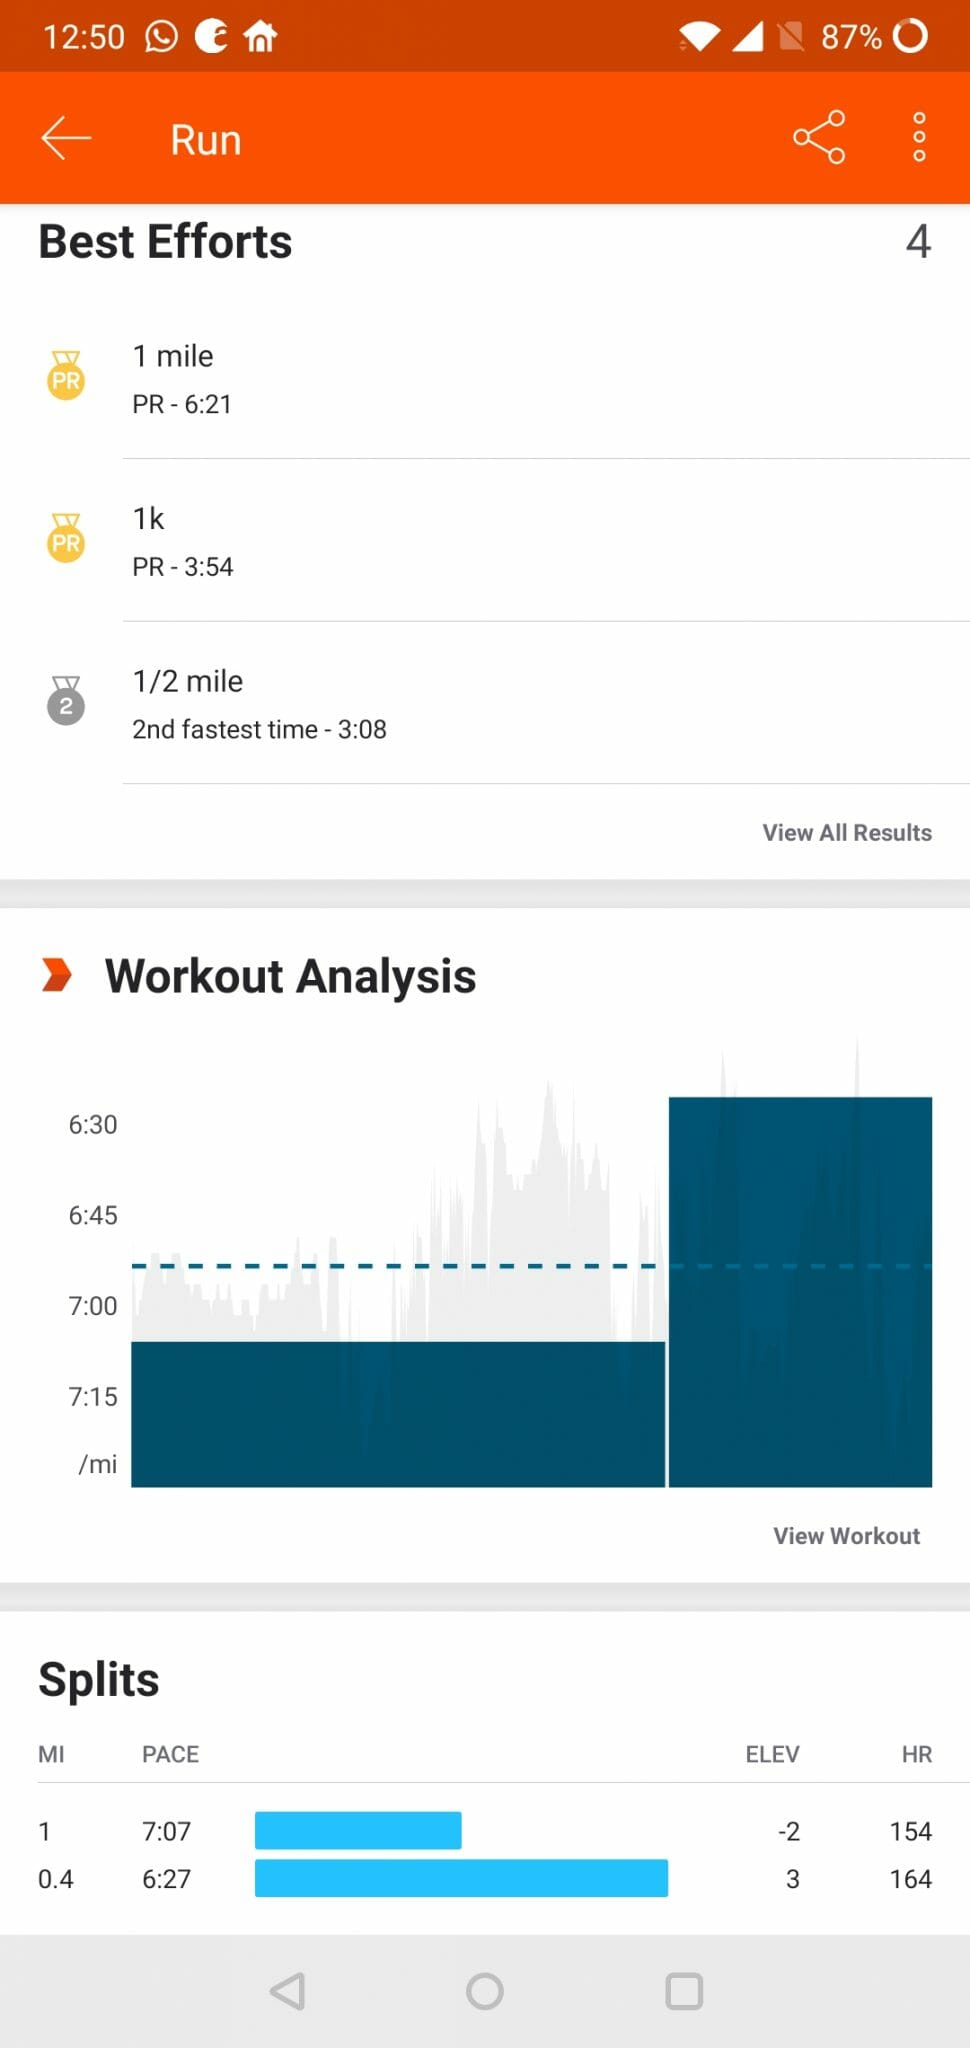970x2048 pixels.
Task: Tap the mile 1 split pace bar
Action: pyautogui.click(x=358, y=1831)
